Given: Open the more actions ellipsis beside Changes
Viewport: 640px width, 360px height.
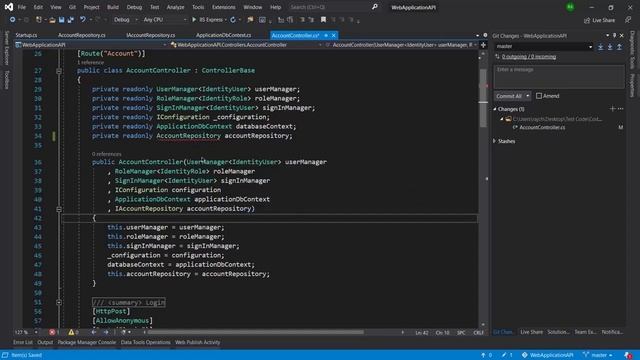Looking at the screenshot, I should pos(620,109).
